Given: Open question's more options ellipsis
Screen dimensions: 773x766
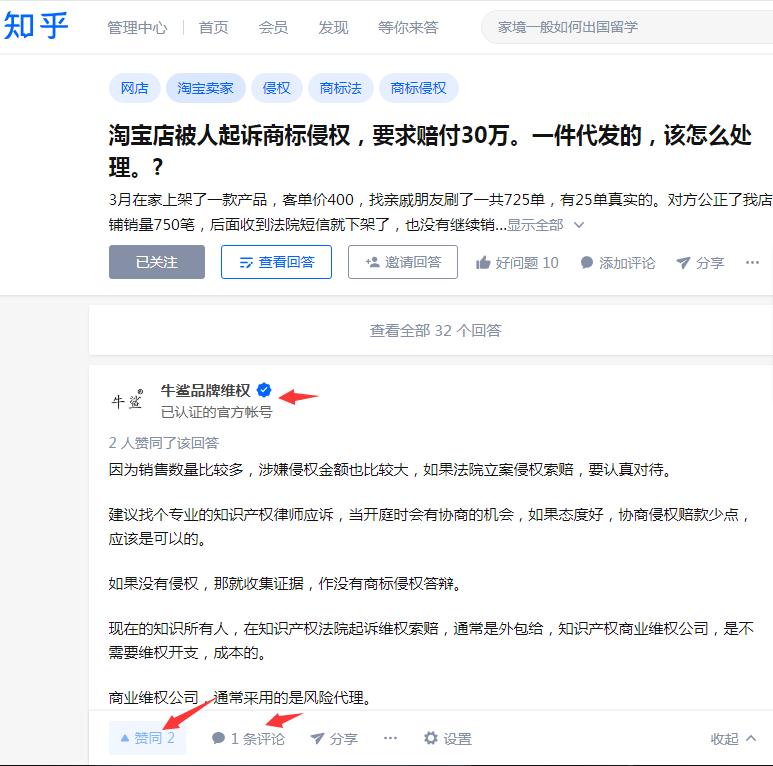Looking at the screenshot, I should [752, 263].
